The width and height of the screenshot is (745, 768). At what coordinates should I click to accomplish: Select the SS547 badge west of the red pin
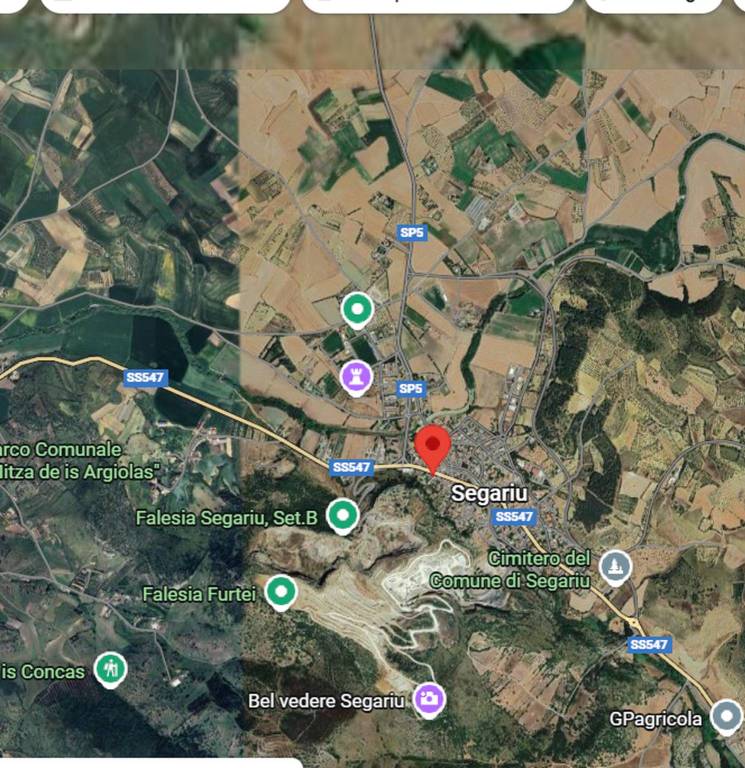point(351,467)
